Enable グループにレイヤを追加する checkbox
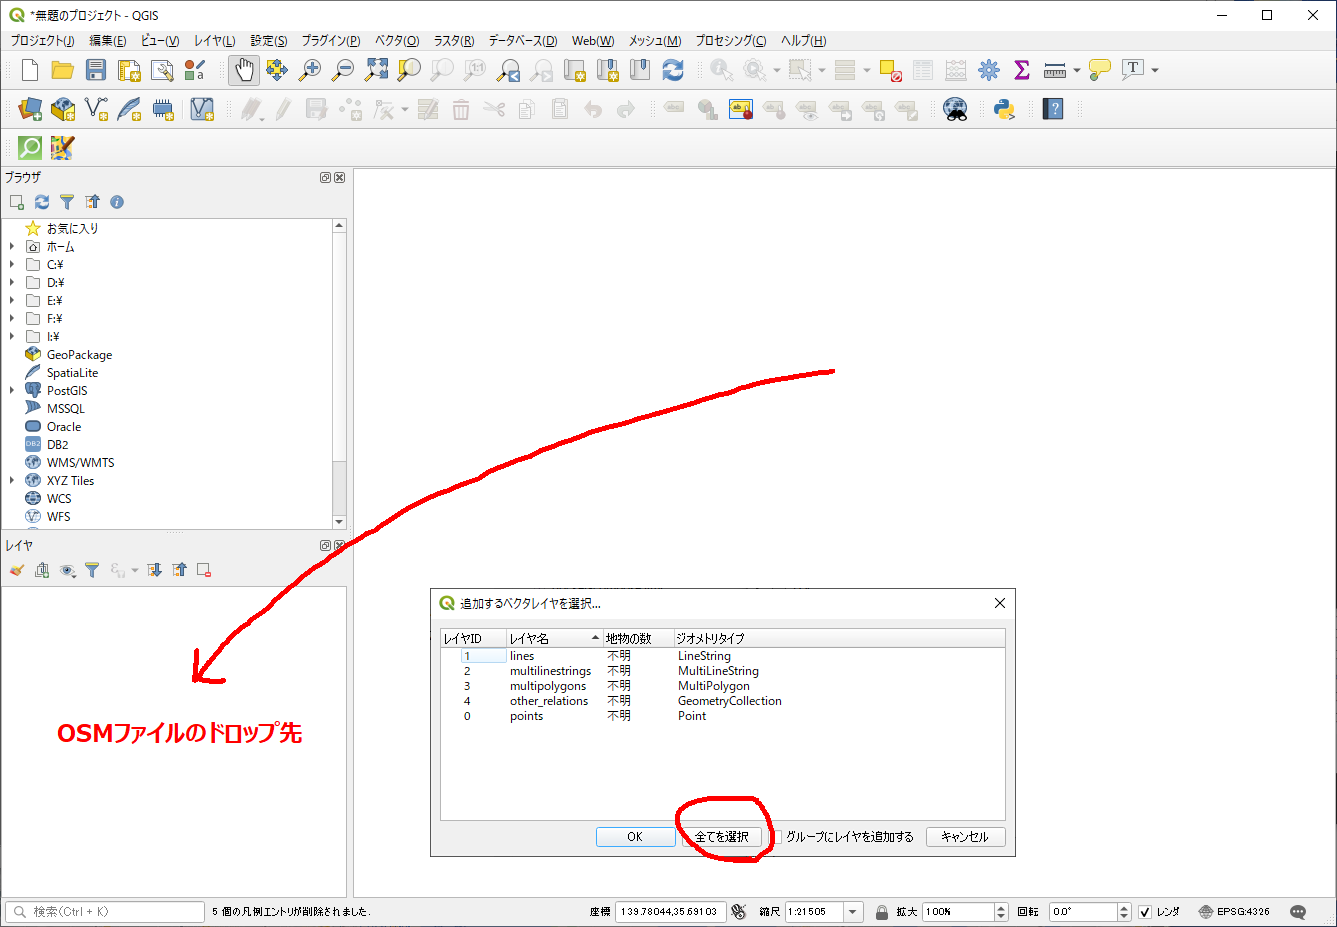 click(x=776, y=837)
